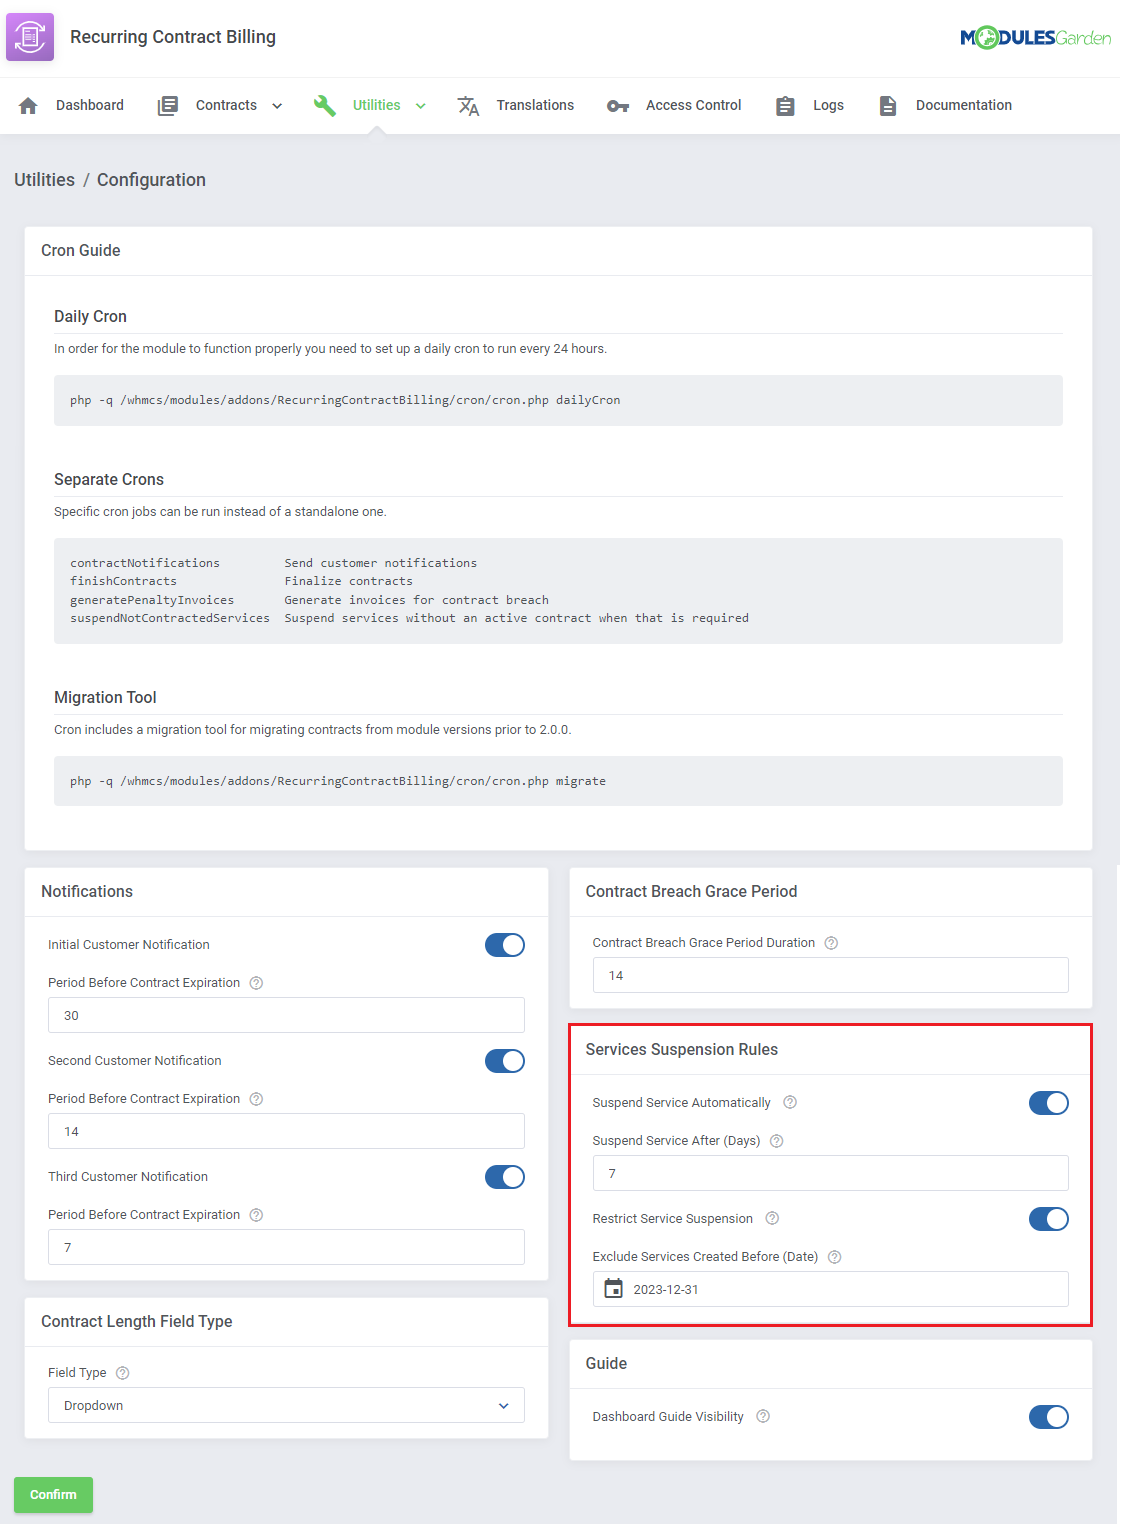The image size is (1121, 1524).
Task: Click the ModulesGarden logo
Action: coord(1036,38)
